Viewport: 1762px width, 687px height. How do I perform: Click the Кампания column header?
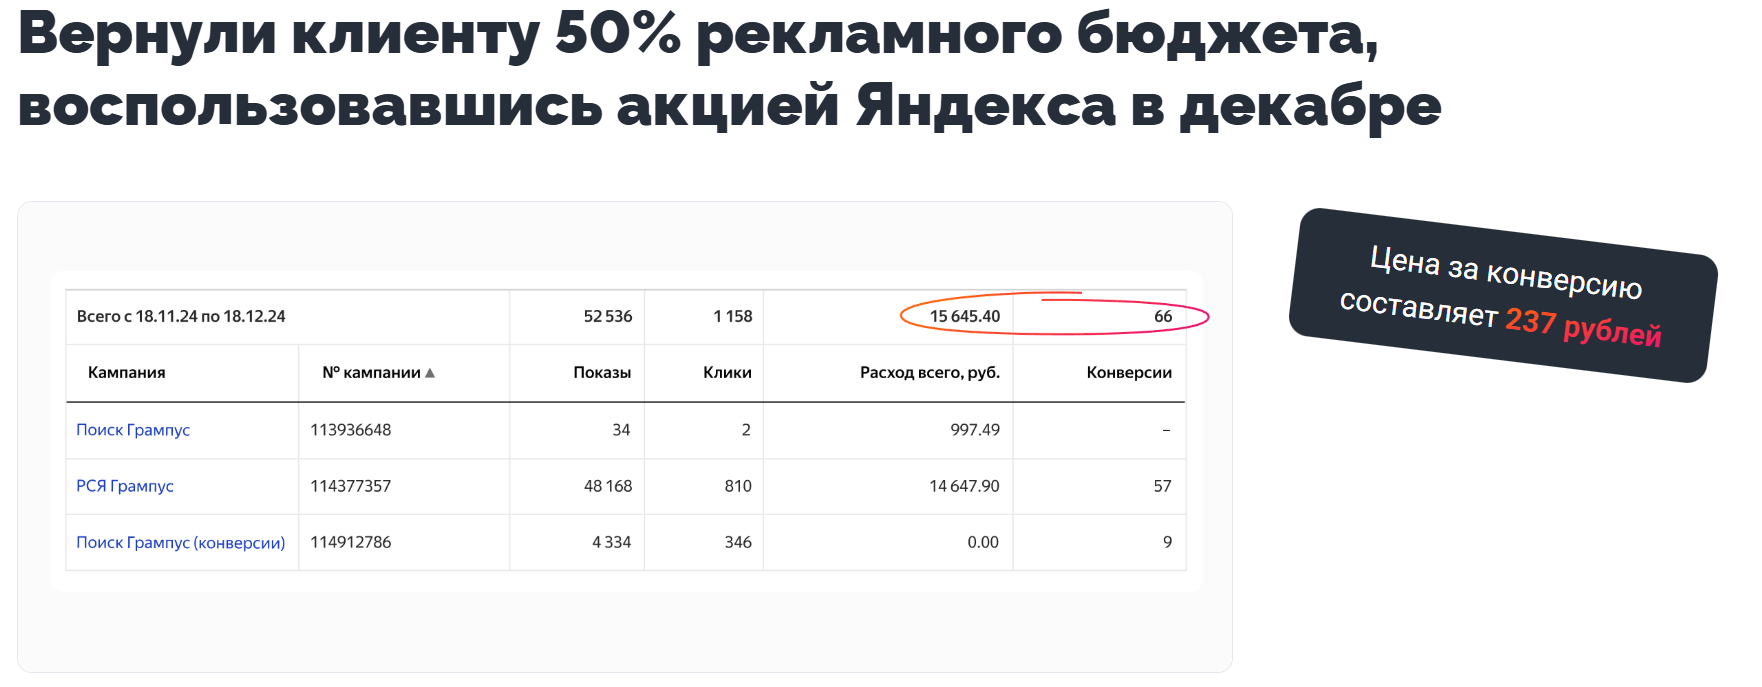(x=127, y=373)
